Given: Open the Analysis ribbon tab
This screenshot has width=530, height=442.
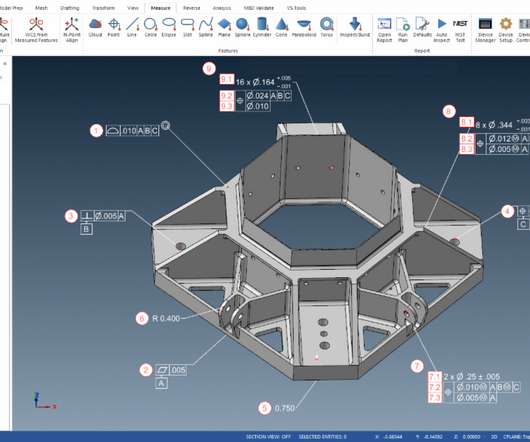Looking at the screenshot, I should tap(222, 8).
